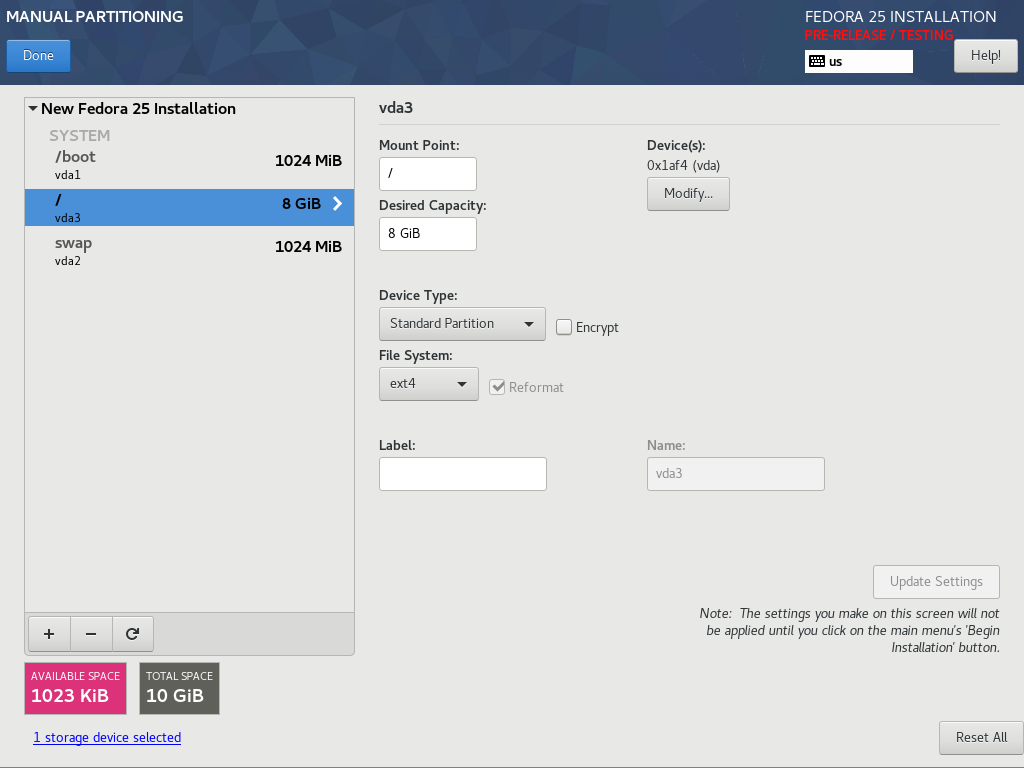The width and height of the screenshot is (1024, 768).
Task: Click the Modify... devices button
Action: pos(688,194)
